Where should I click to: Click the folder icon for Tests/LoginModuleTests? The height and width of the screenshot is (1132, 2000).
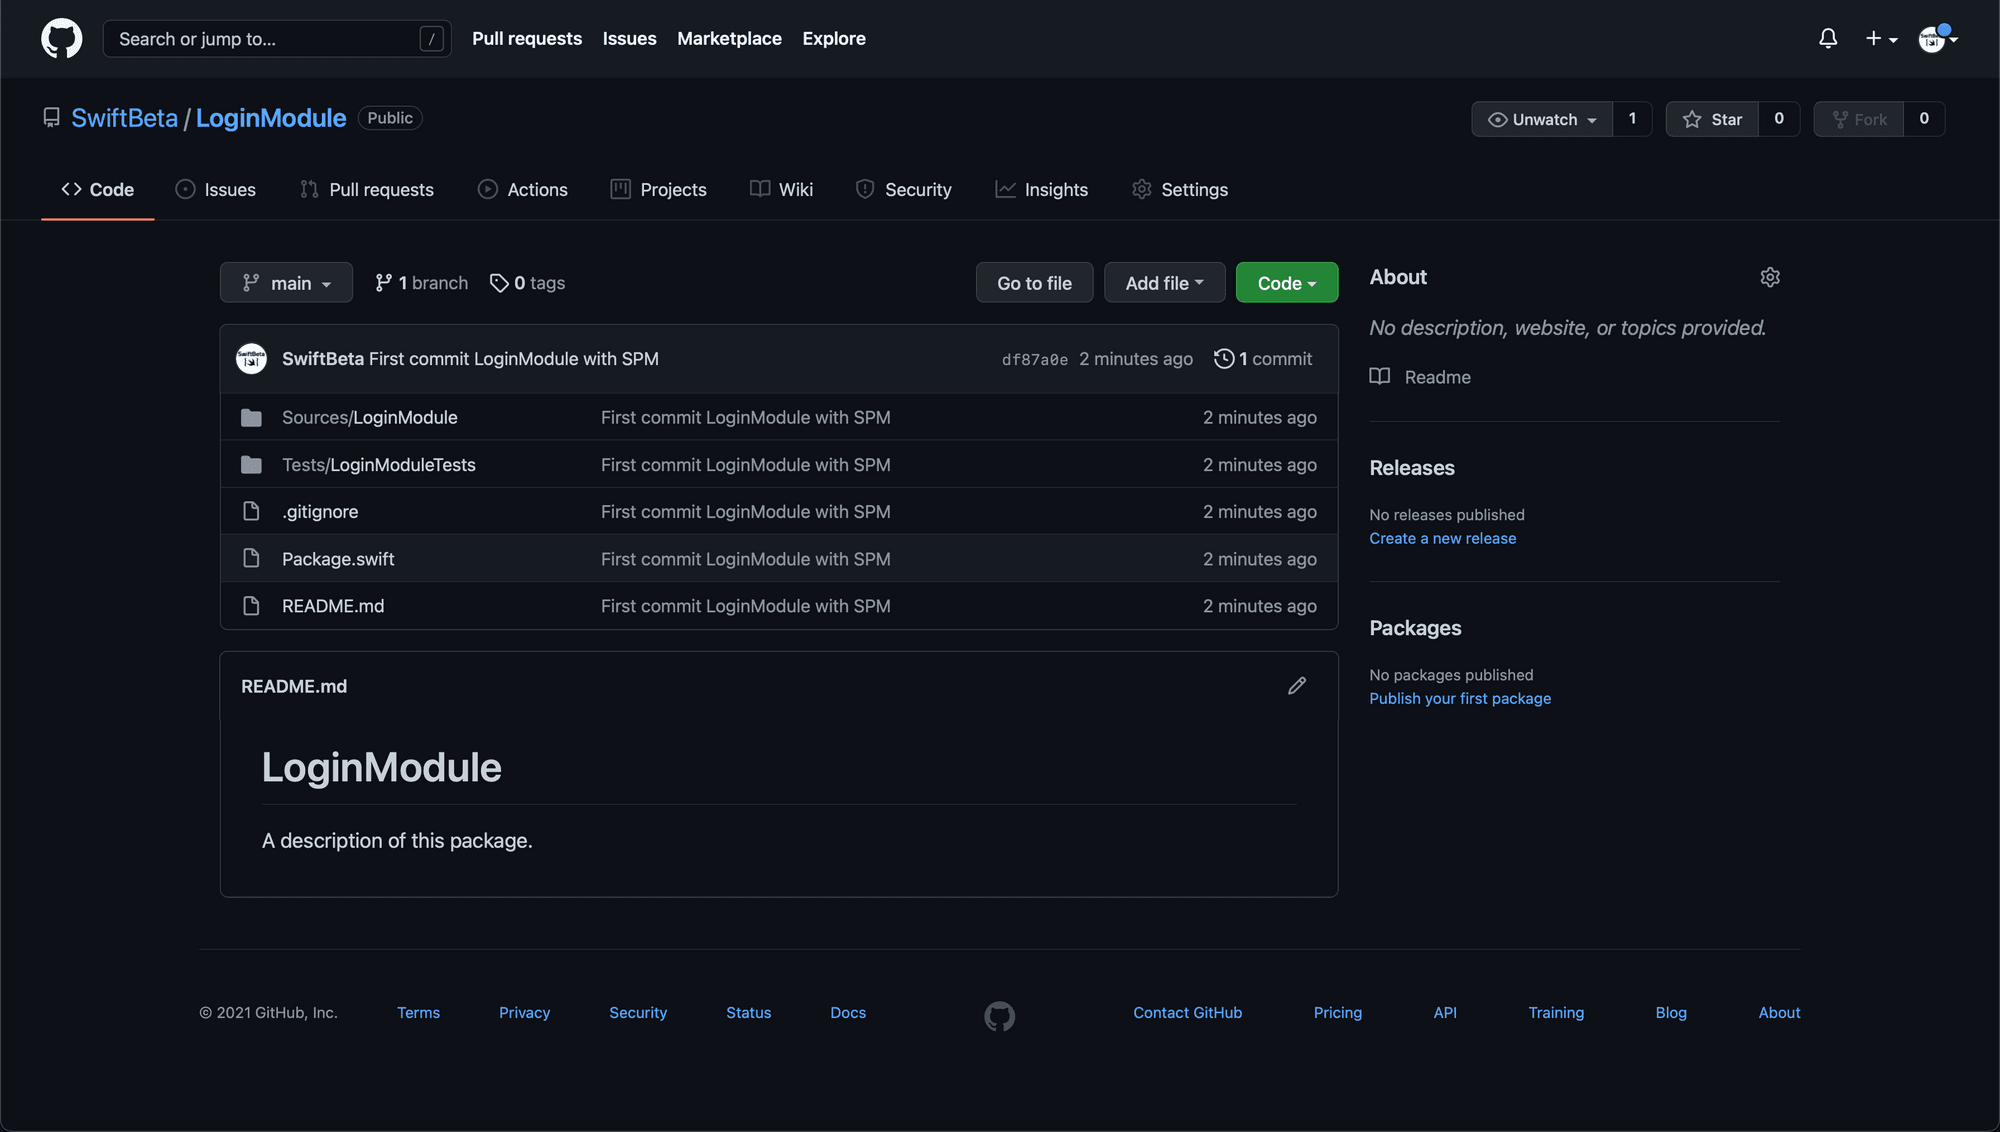click(251, 464)
